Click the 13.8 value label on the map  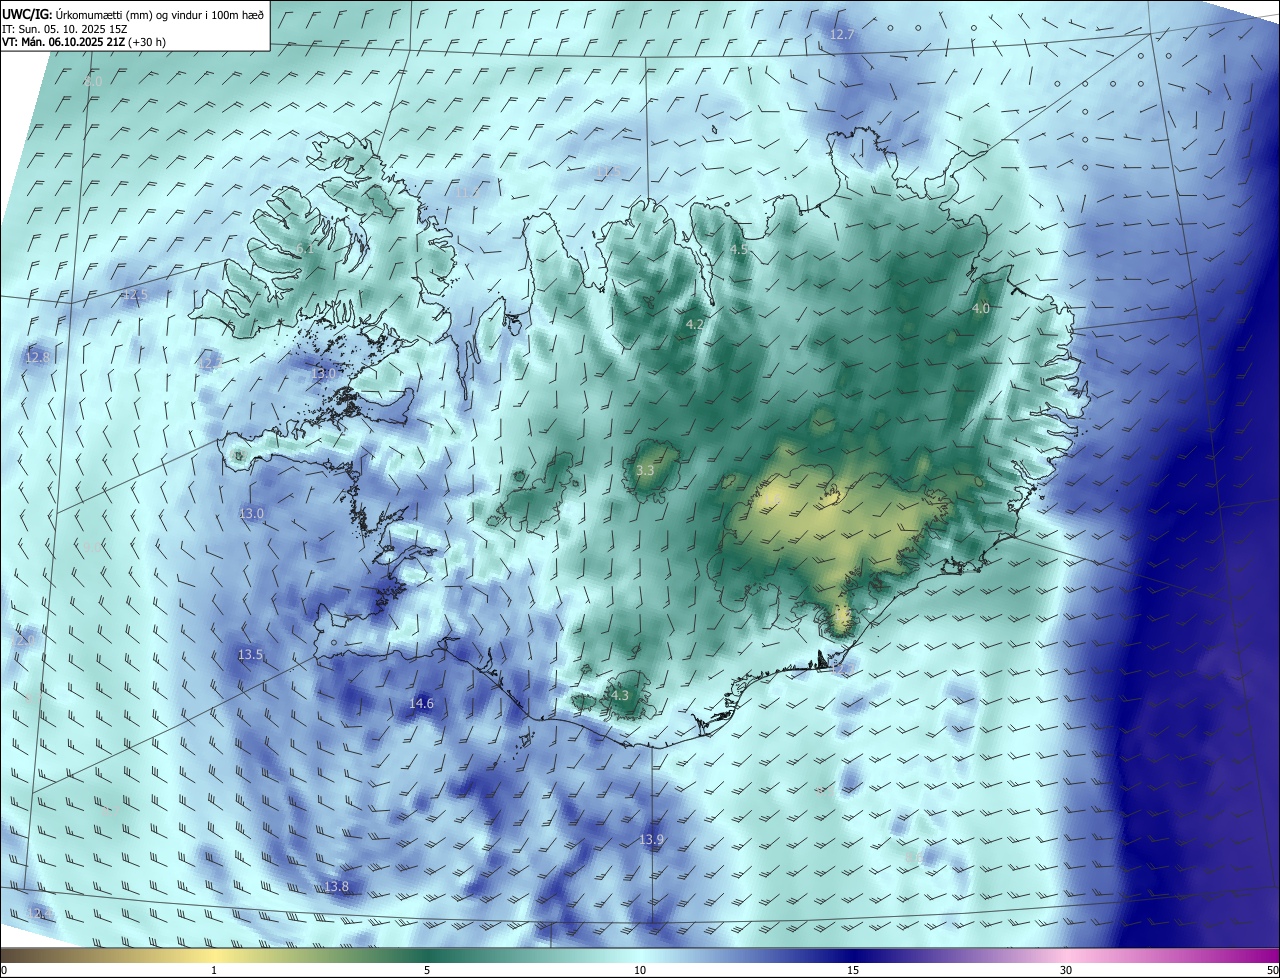(336, 887)
